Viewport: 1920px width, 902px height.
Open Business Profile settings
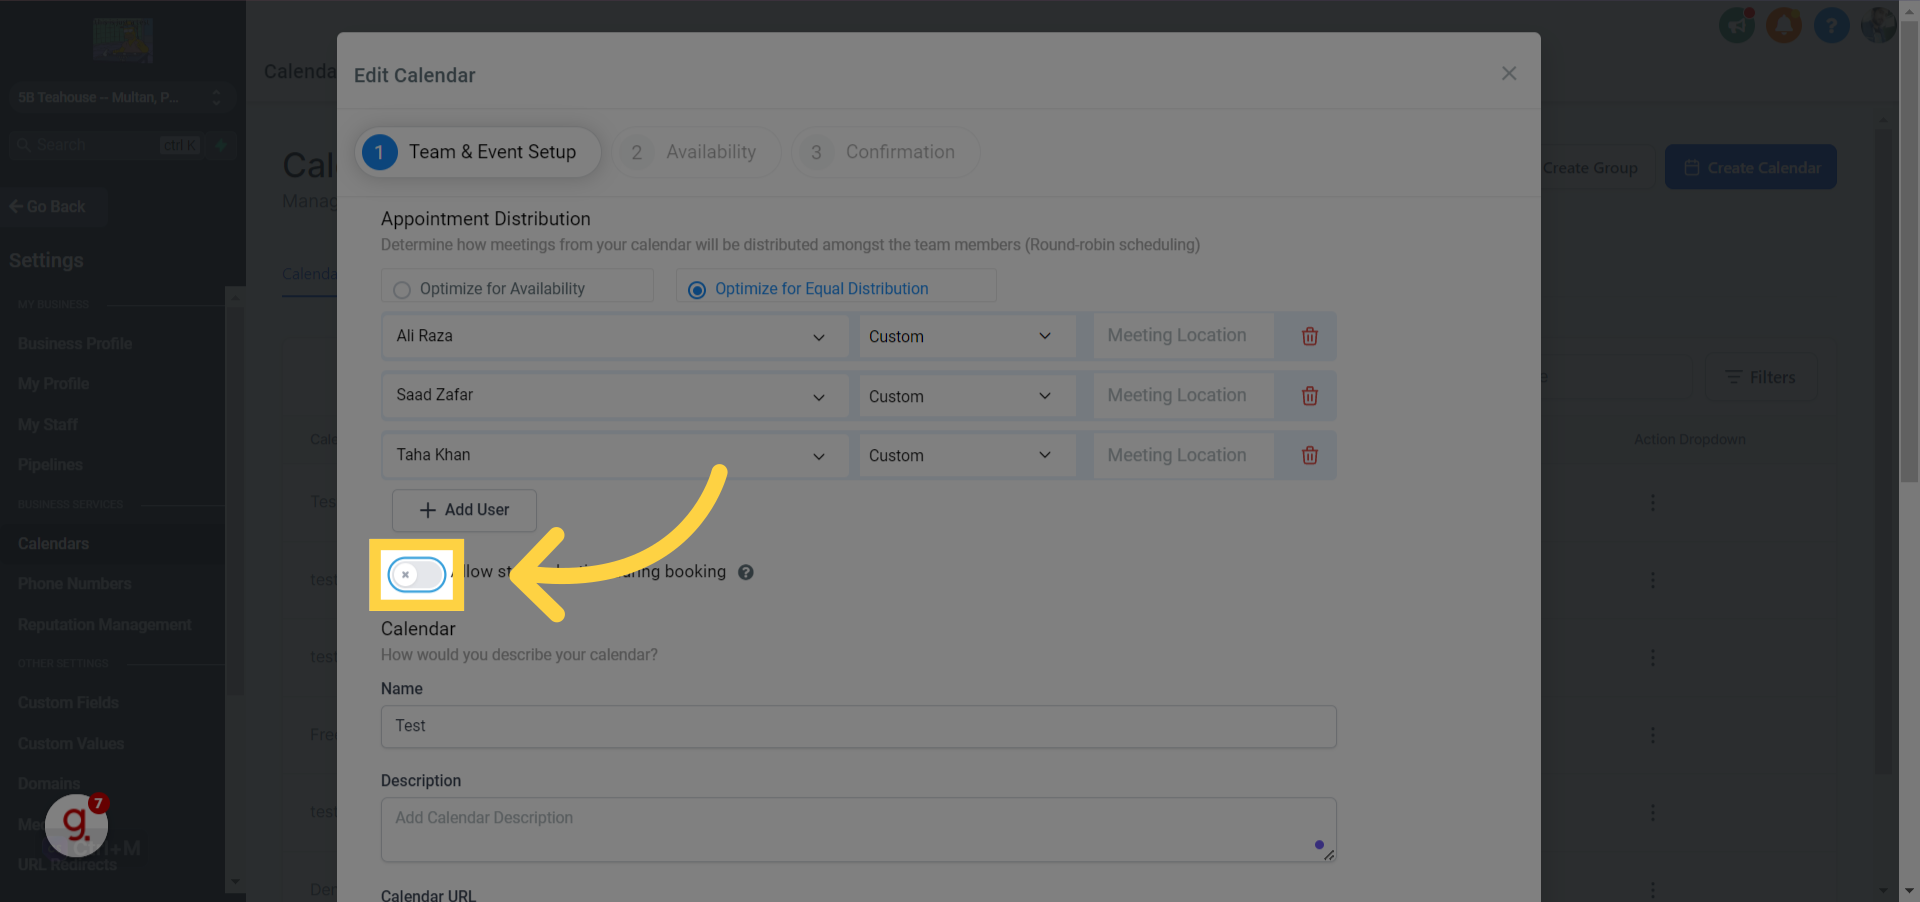[x=75, y=343]
